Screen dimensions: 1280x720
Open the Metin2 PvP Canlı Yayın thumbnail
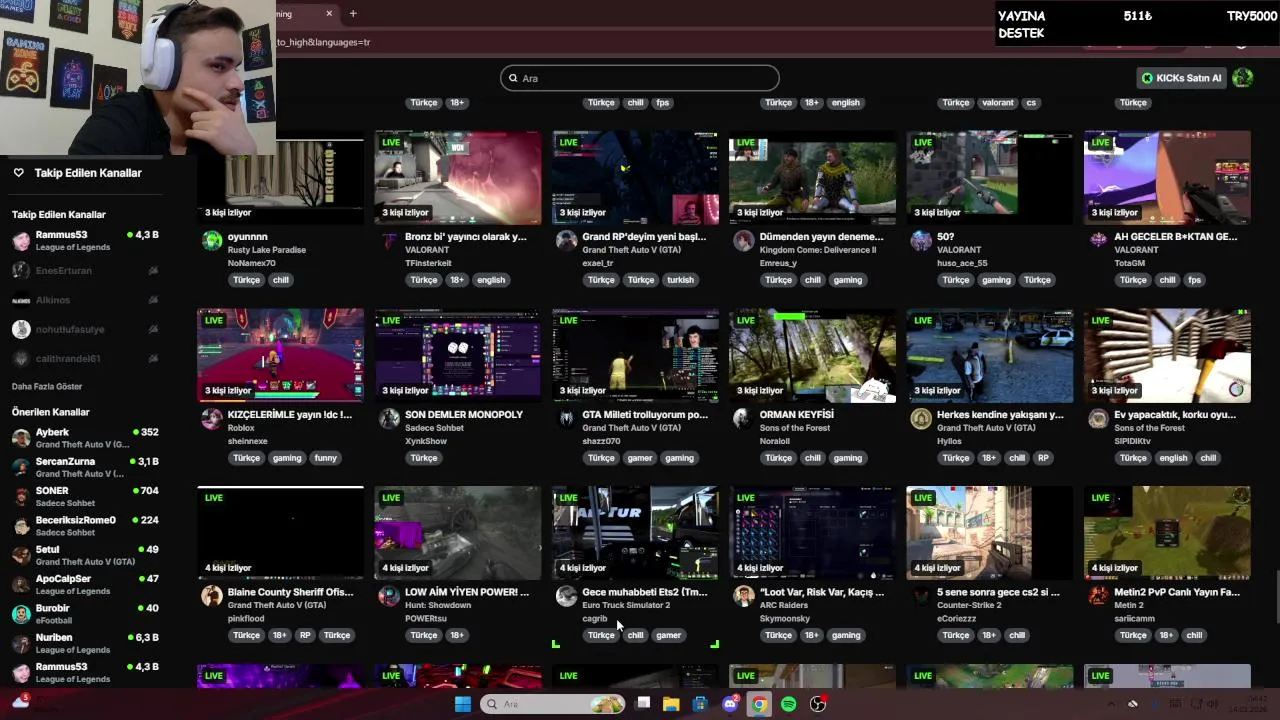click(x=1167, y=532)
